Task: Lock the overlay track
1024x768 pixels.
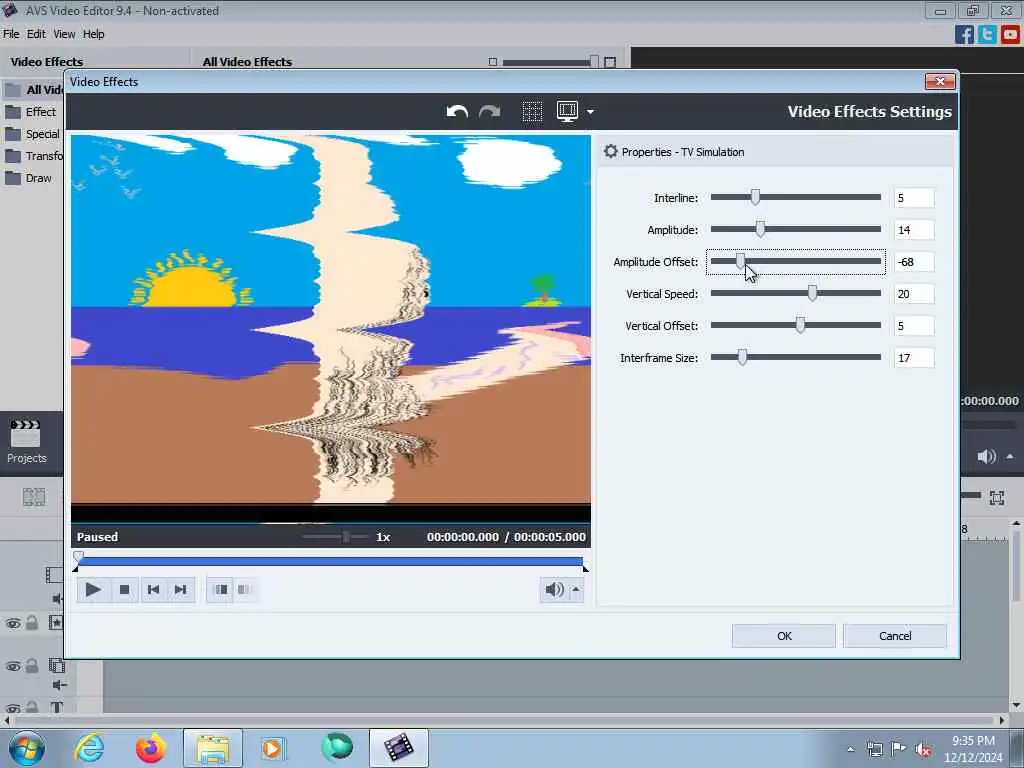Action: click(x=32, y=666)
